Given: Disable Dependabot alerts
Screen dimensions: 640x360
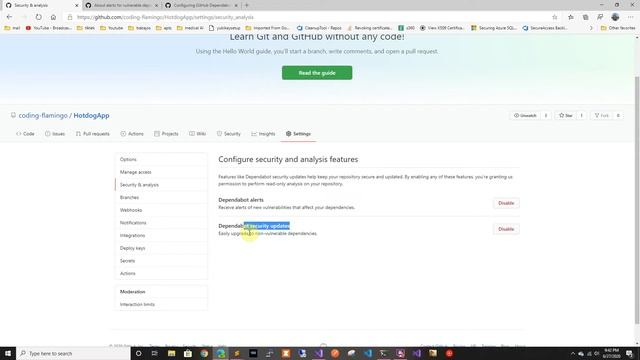Looking at the screenshot, I should [506, 203].
